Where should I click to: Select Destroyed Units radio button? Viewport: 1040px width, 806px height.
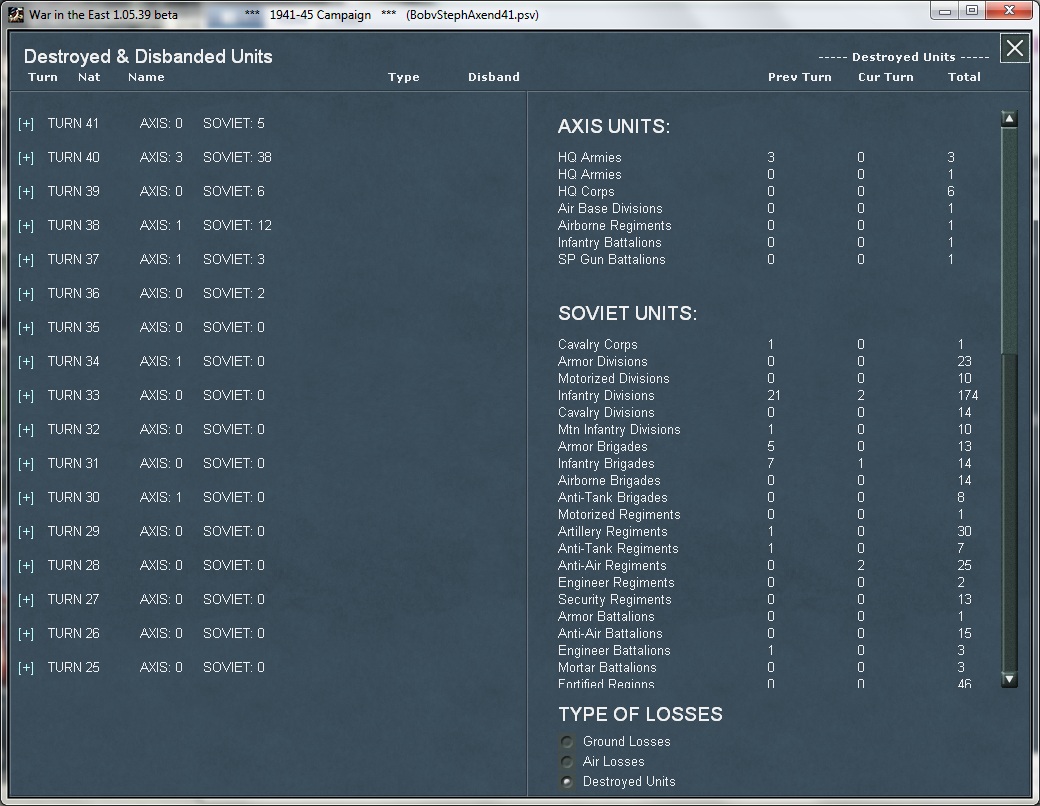click(567, 781)
